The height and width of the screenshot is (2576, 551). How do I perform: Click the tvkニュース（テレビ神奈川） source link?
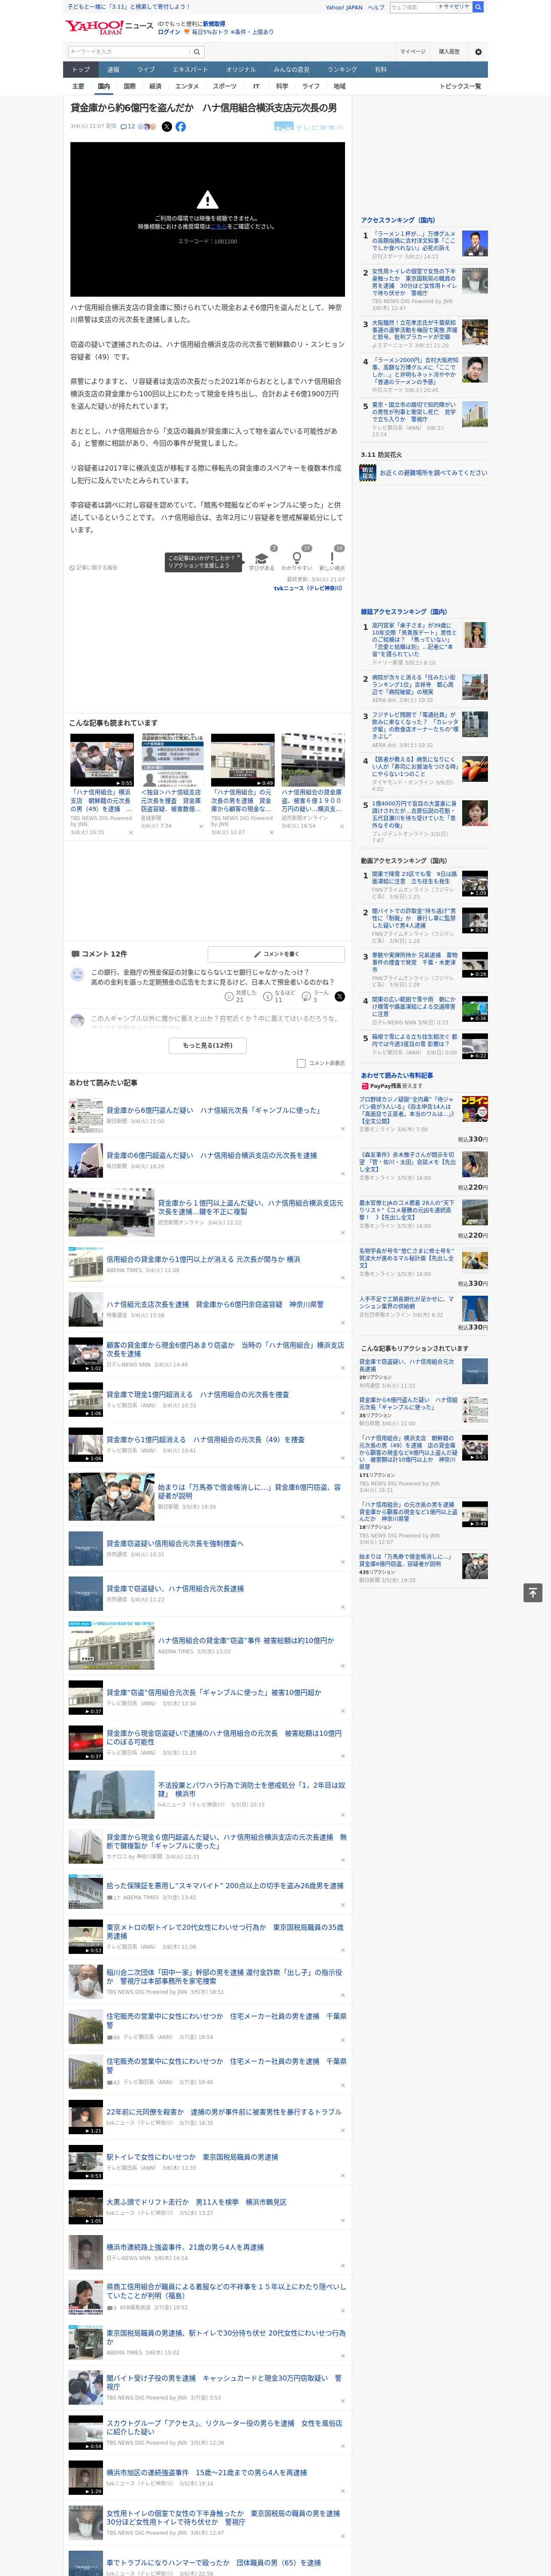click(x=309, y=588)
